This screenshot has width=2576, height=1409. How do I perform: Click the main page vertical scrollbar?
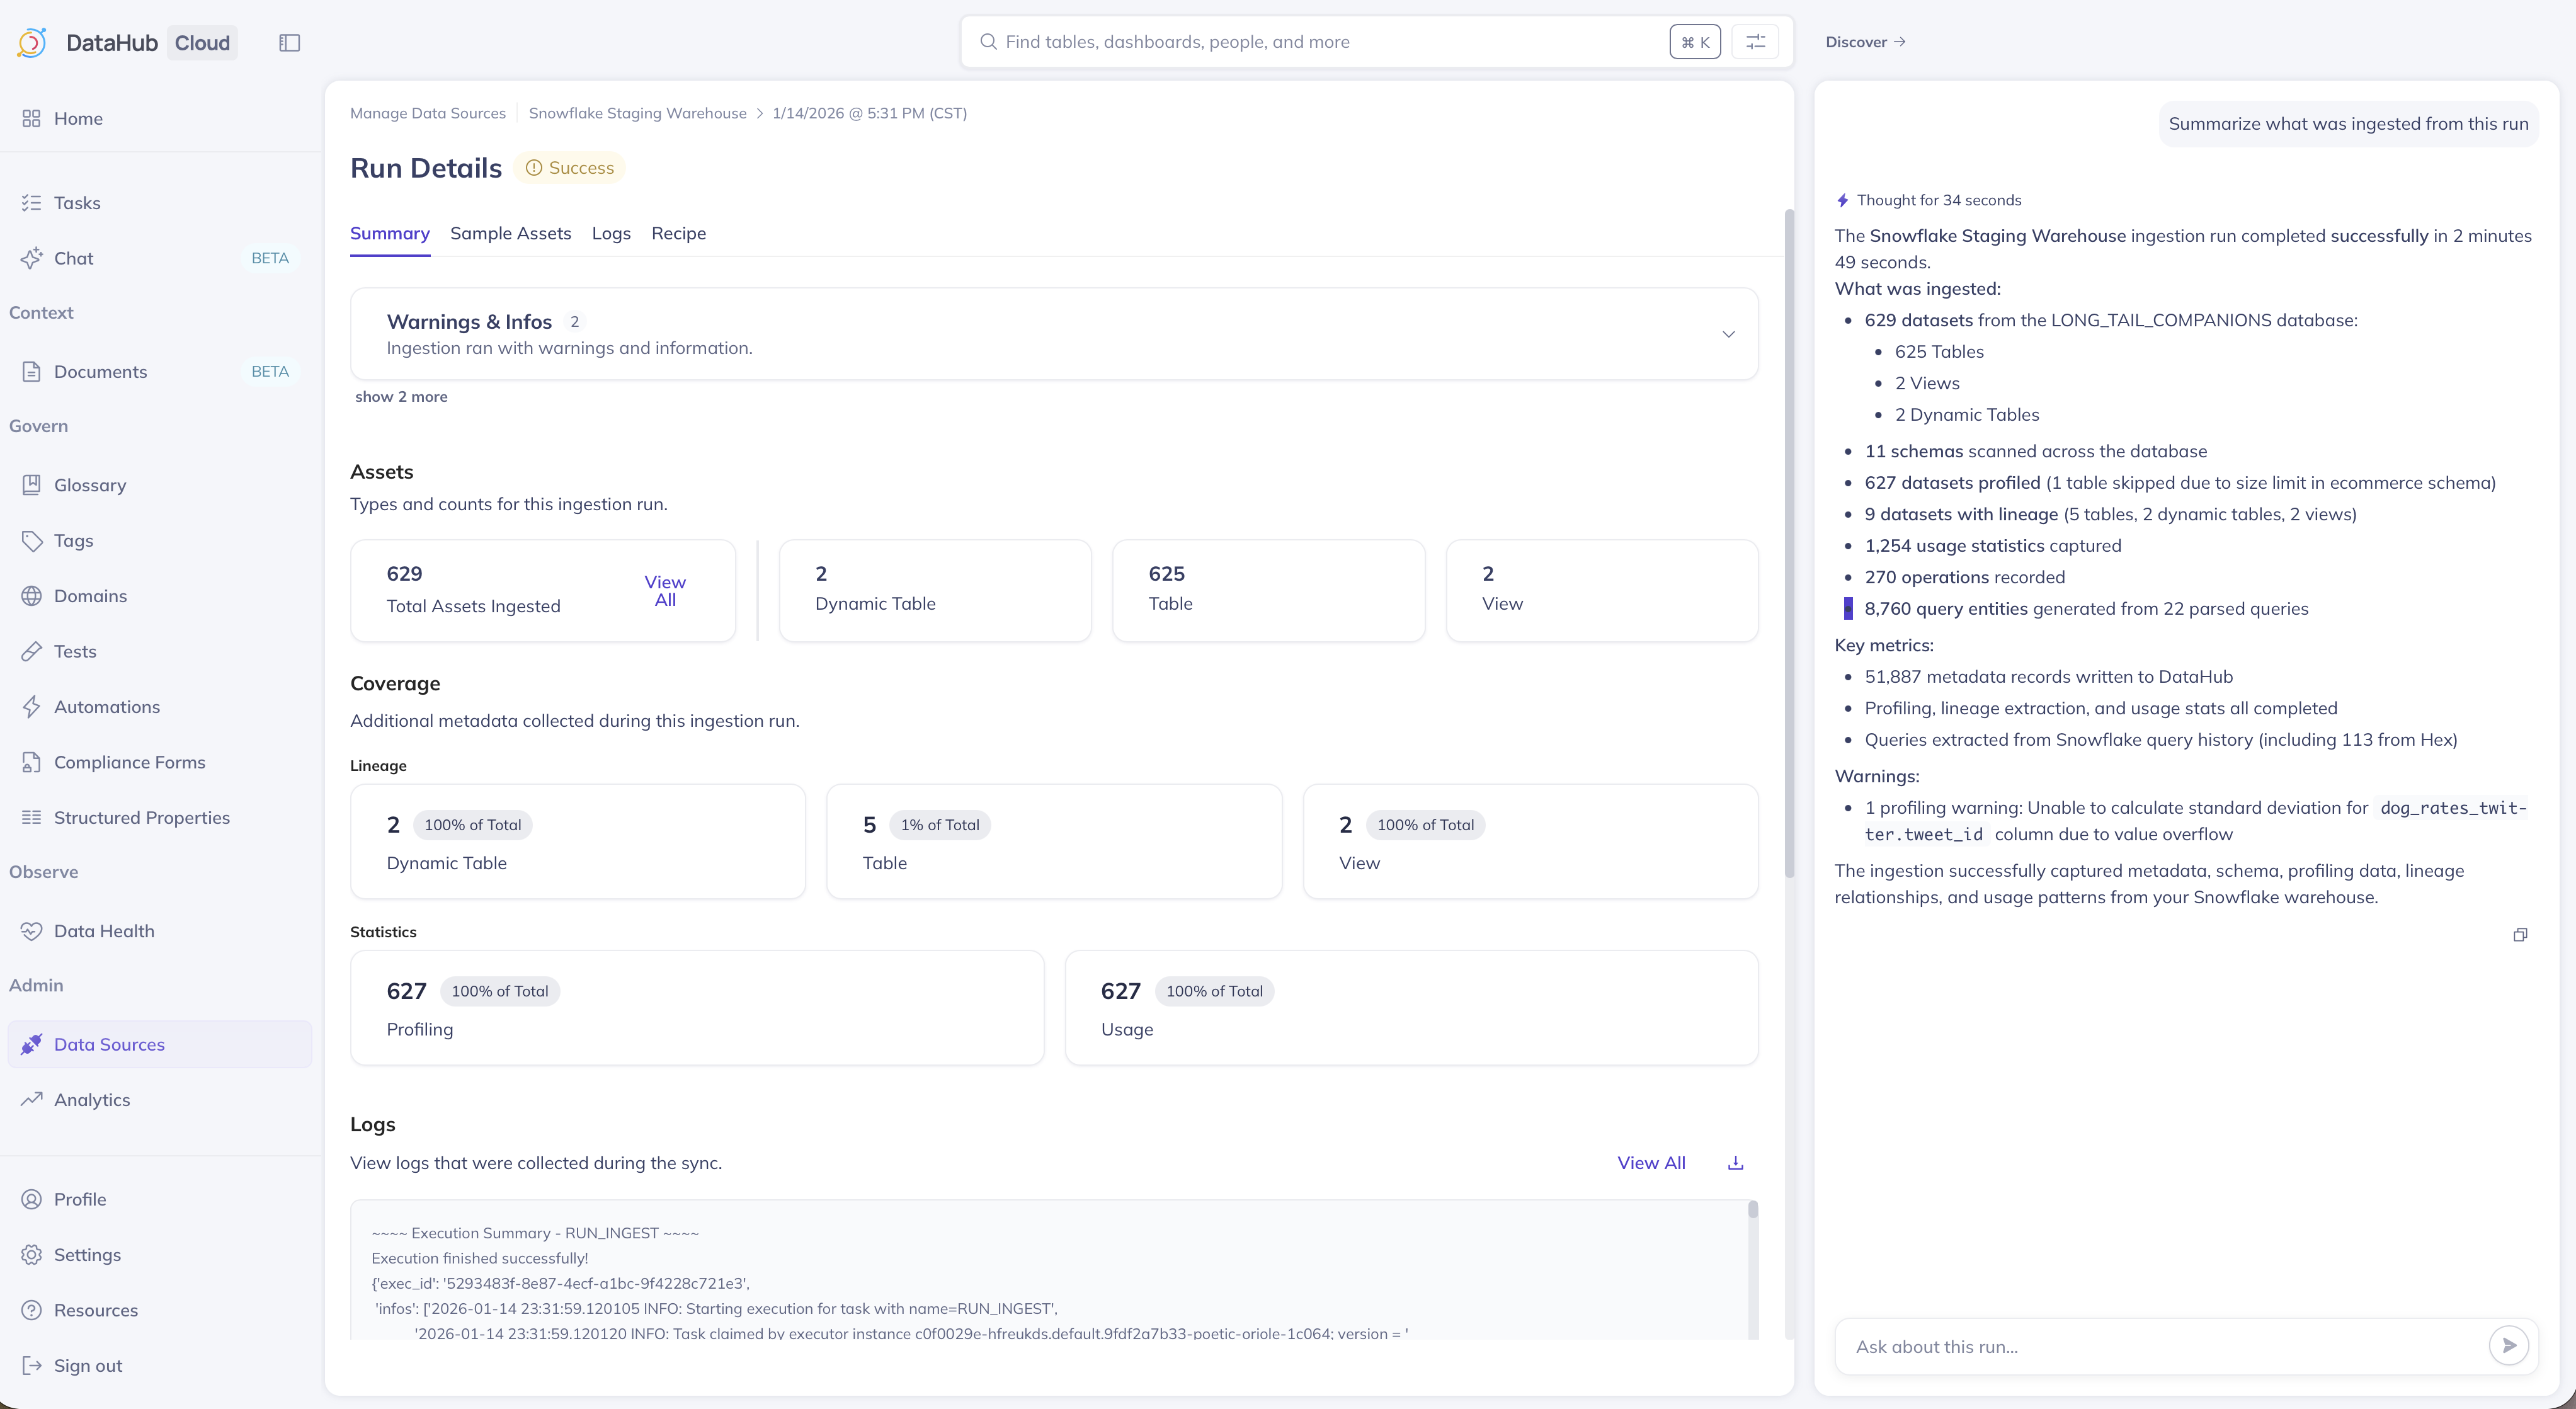point(1789,540)
